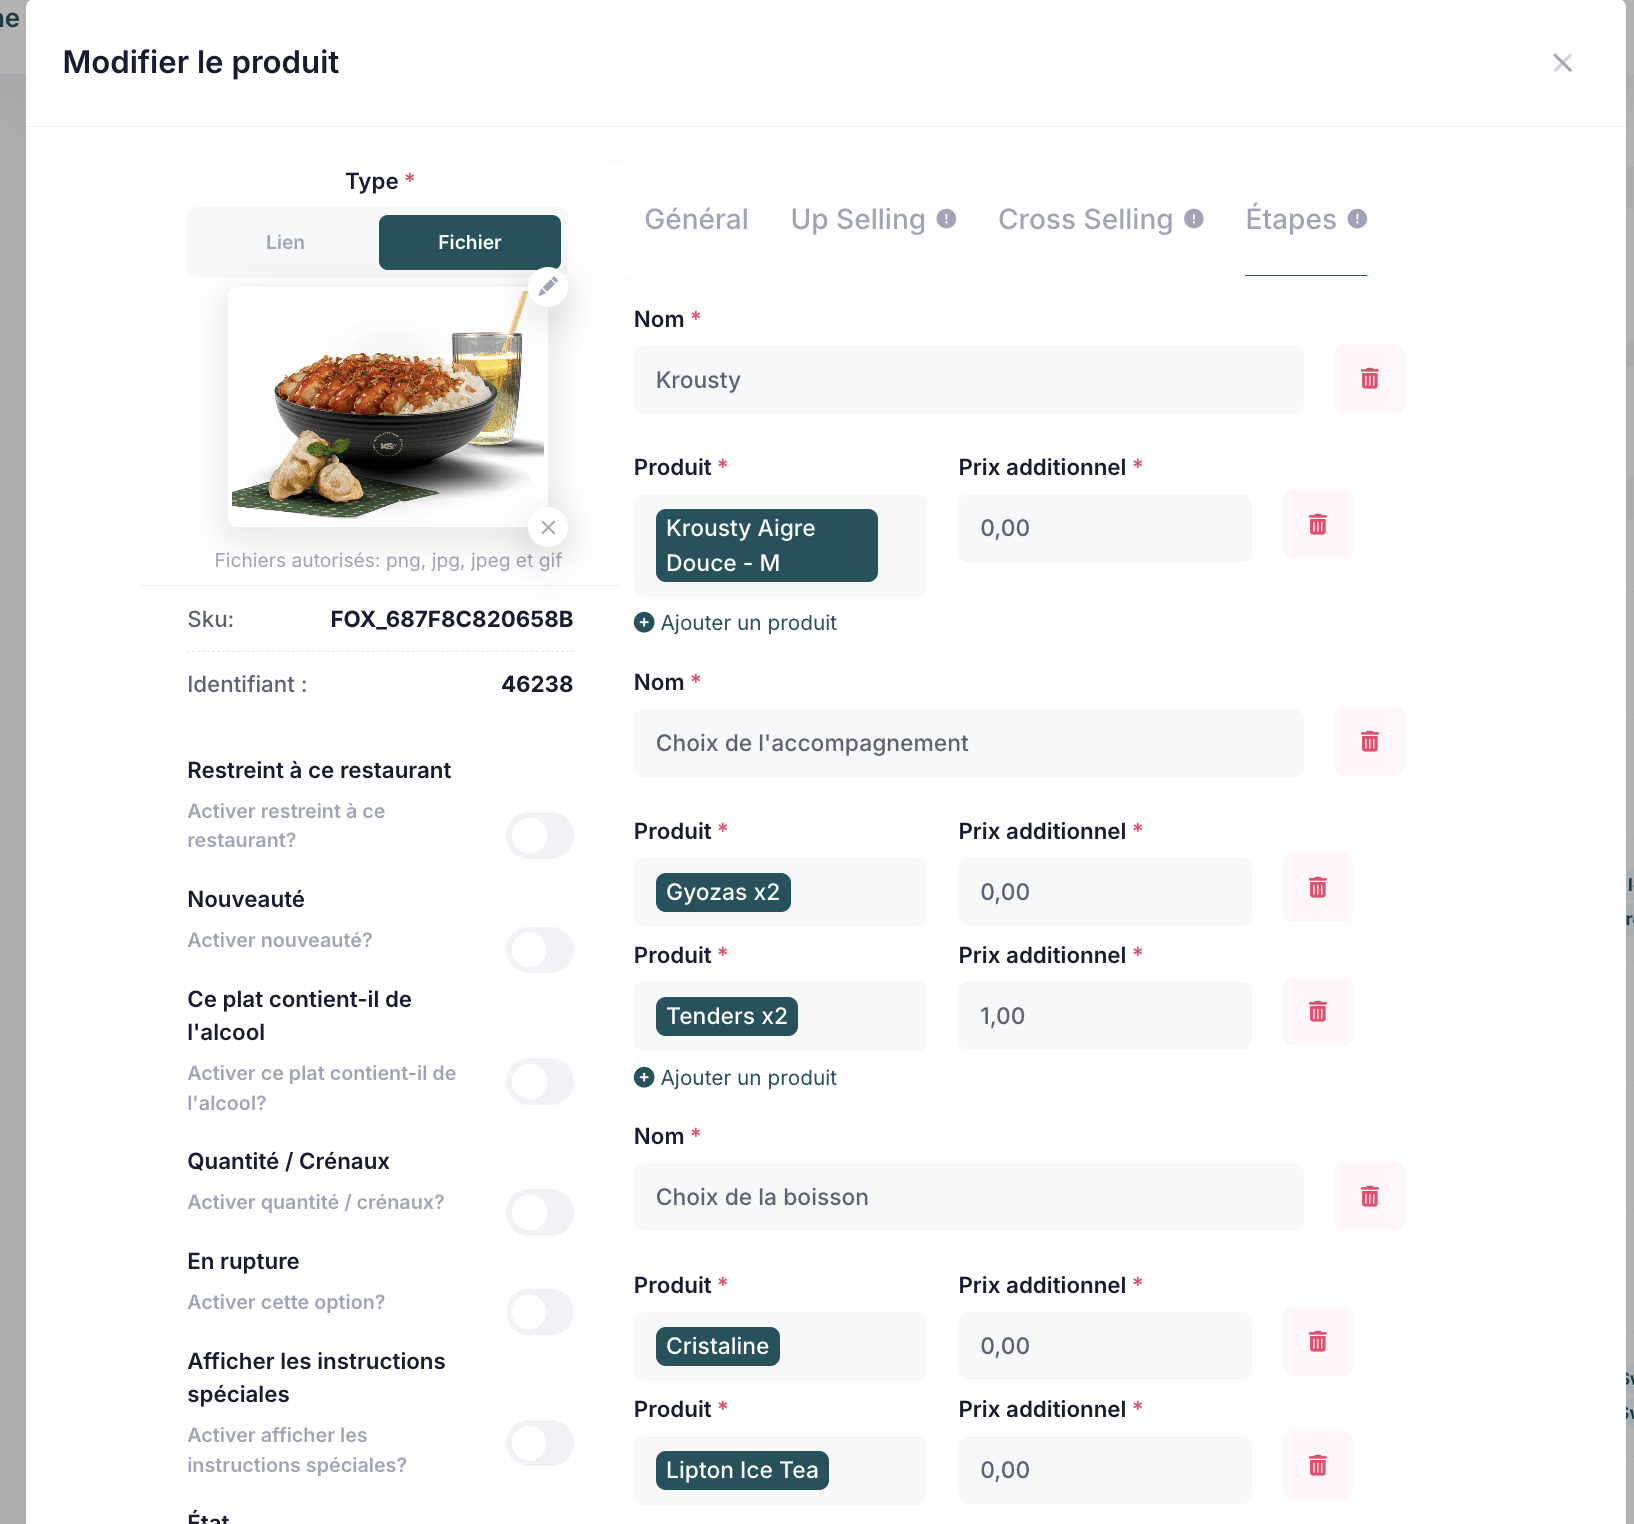Enable the Nouveauté toggle
The height and width of the screenshot is (1524, 1634).
click(539, 950)
